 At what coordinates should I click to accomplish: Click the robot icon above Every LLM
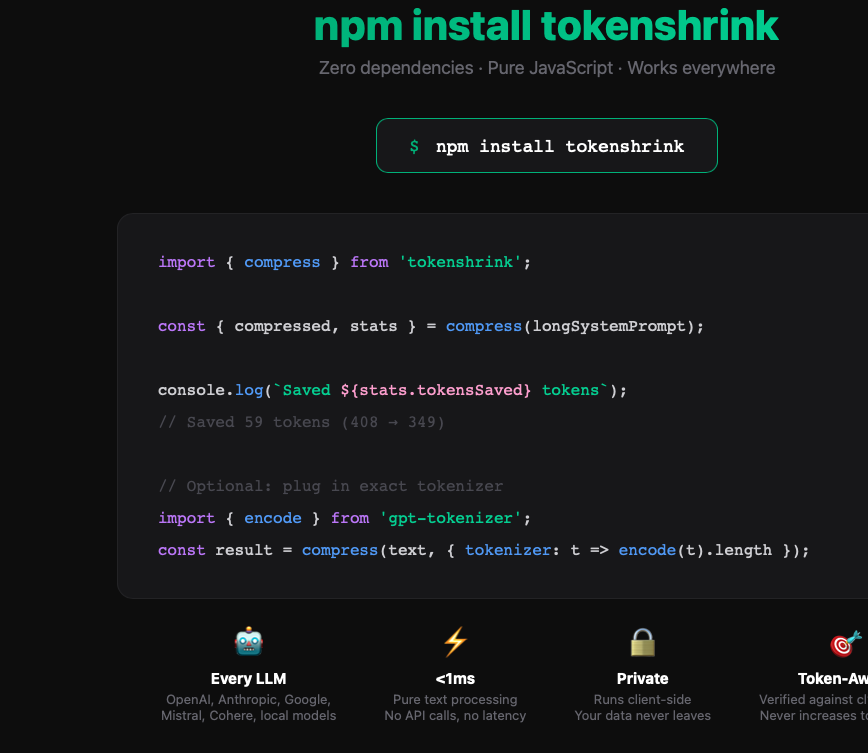click(x=248, y=641)
